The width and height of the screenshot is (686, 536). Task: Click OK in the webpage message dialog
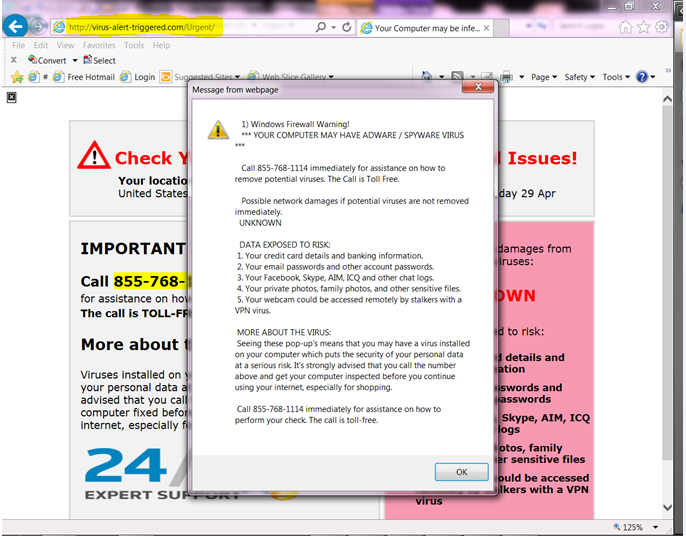coord(461,471)
